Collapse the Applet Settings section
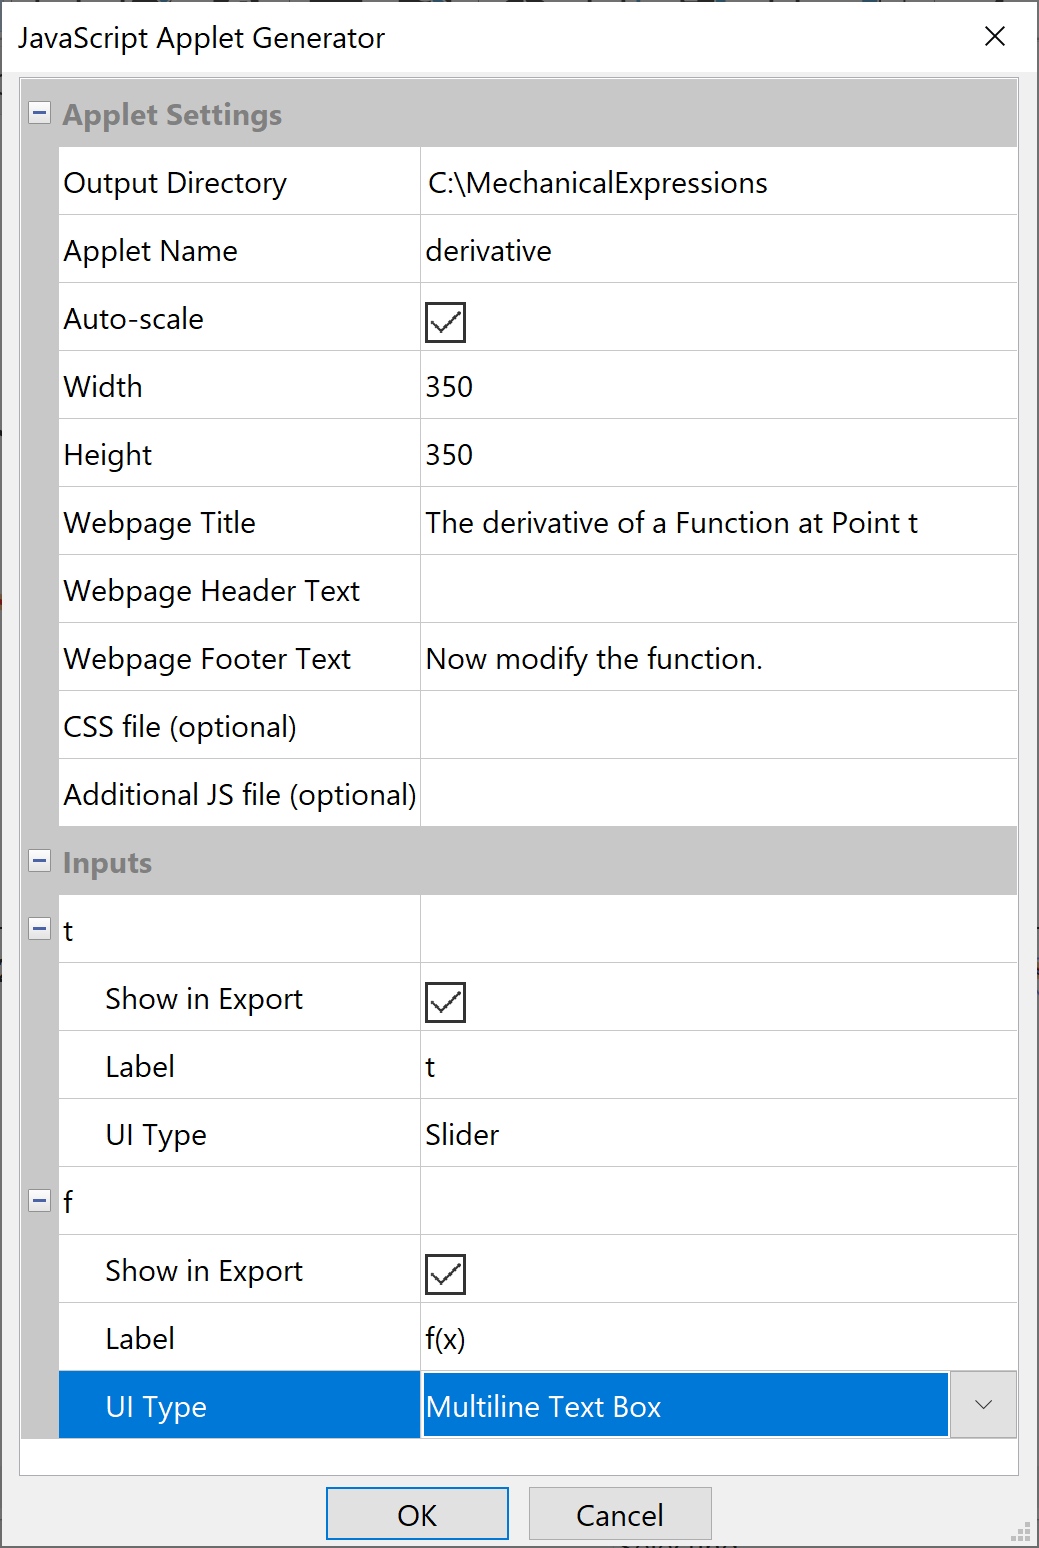 pos(39,113)
